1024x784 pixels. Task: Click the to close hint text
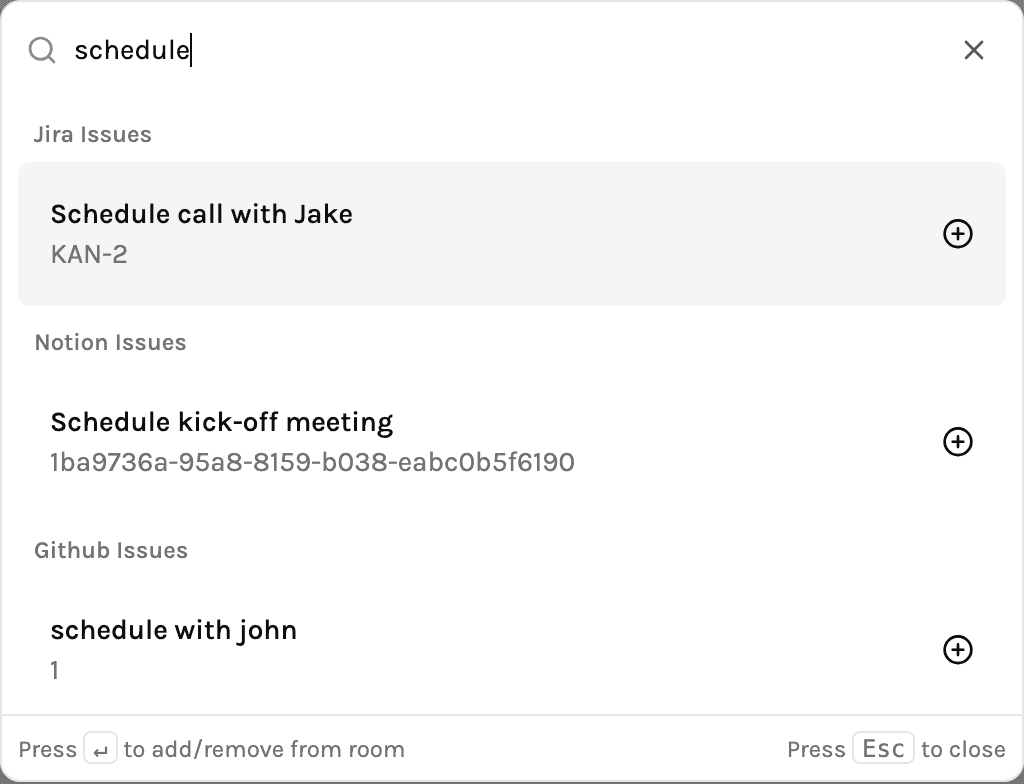click(963, 749)
